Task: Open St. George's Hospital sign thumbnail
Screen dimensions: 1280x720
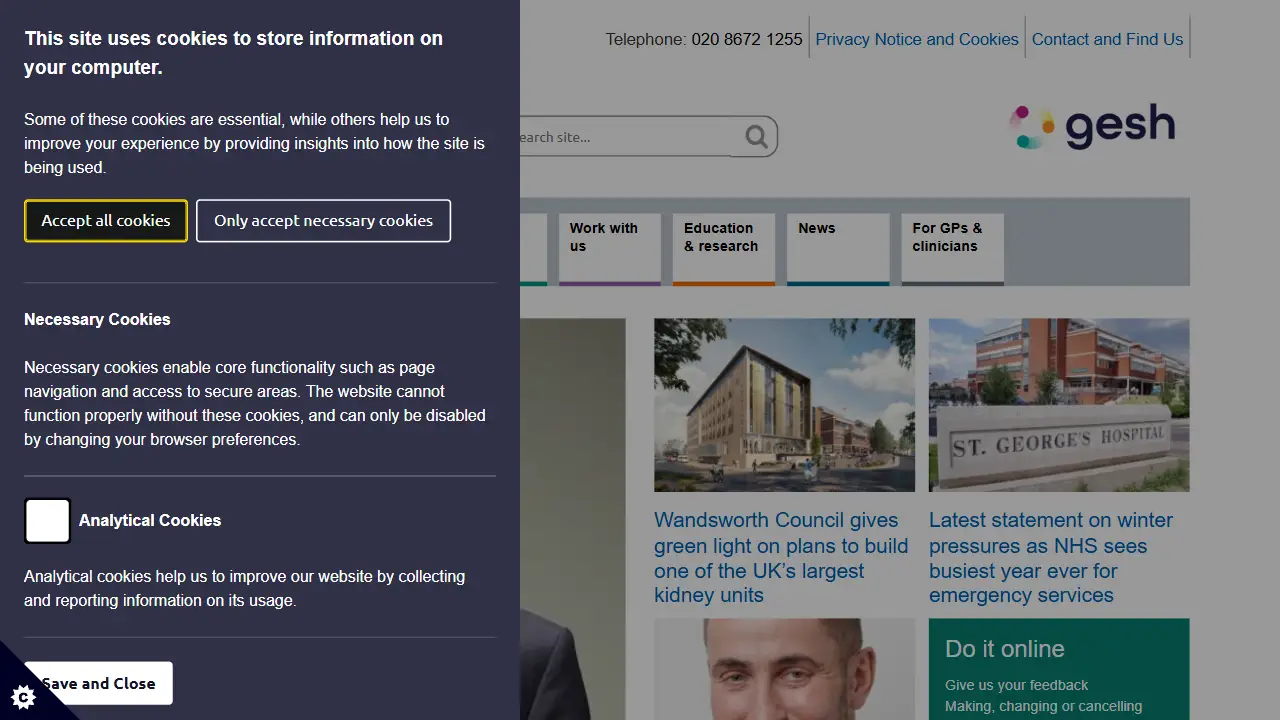Action: [x=1059, y=405]
